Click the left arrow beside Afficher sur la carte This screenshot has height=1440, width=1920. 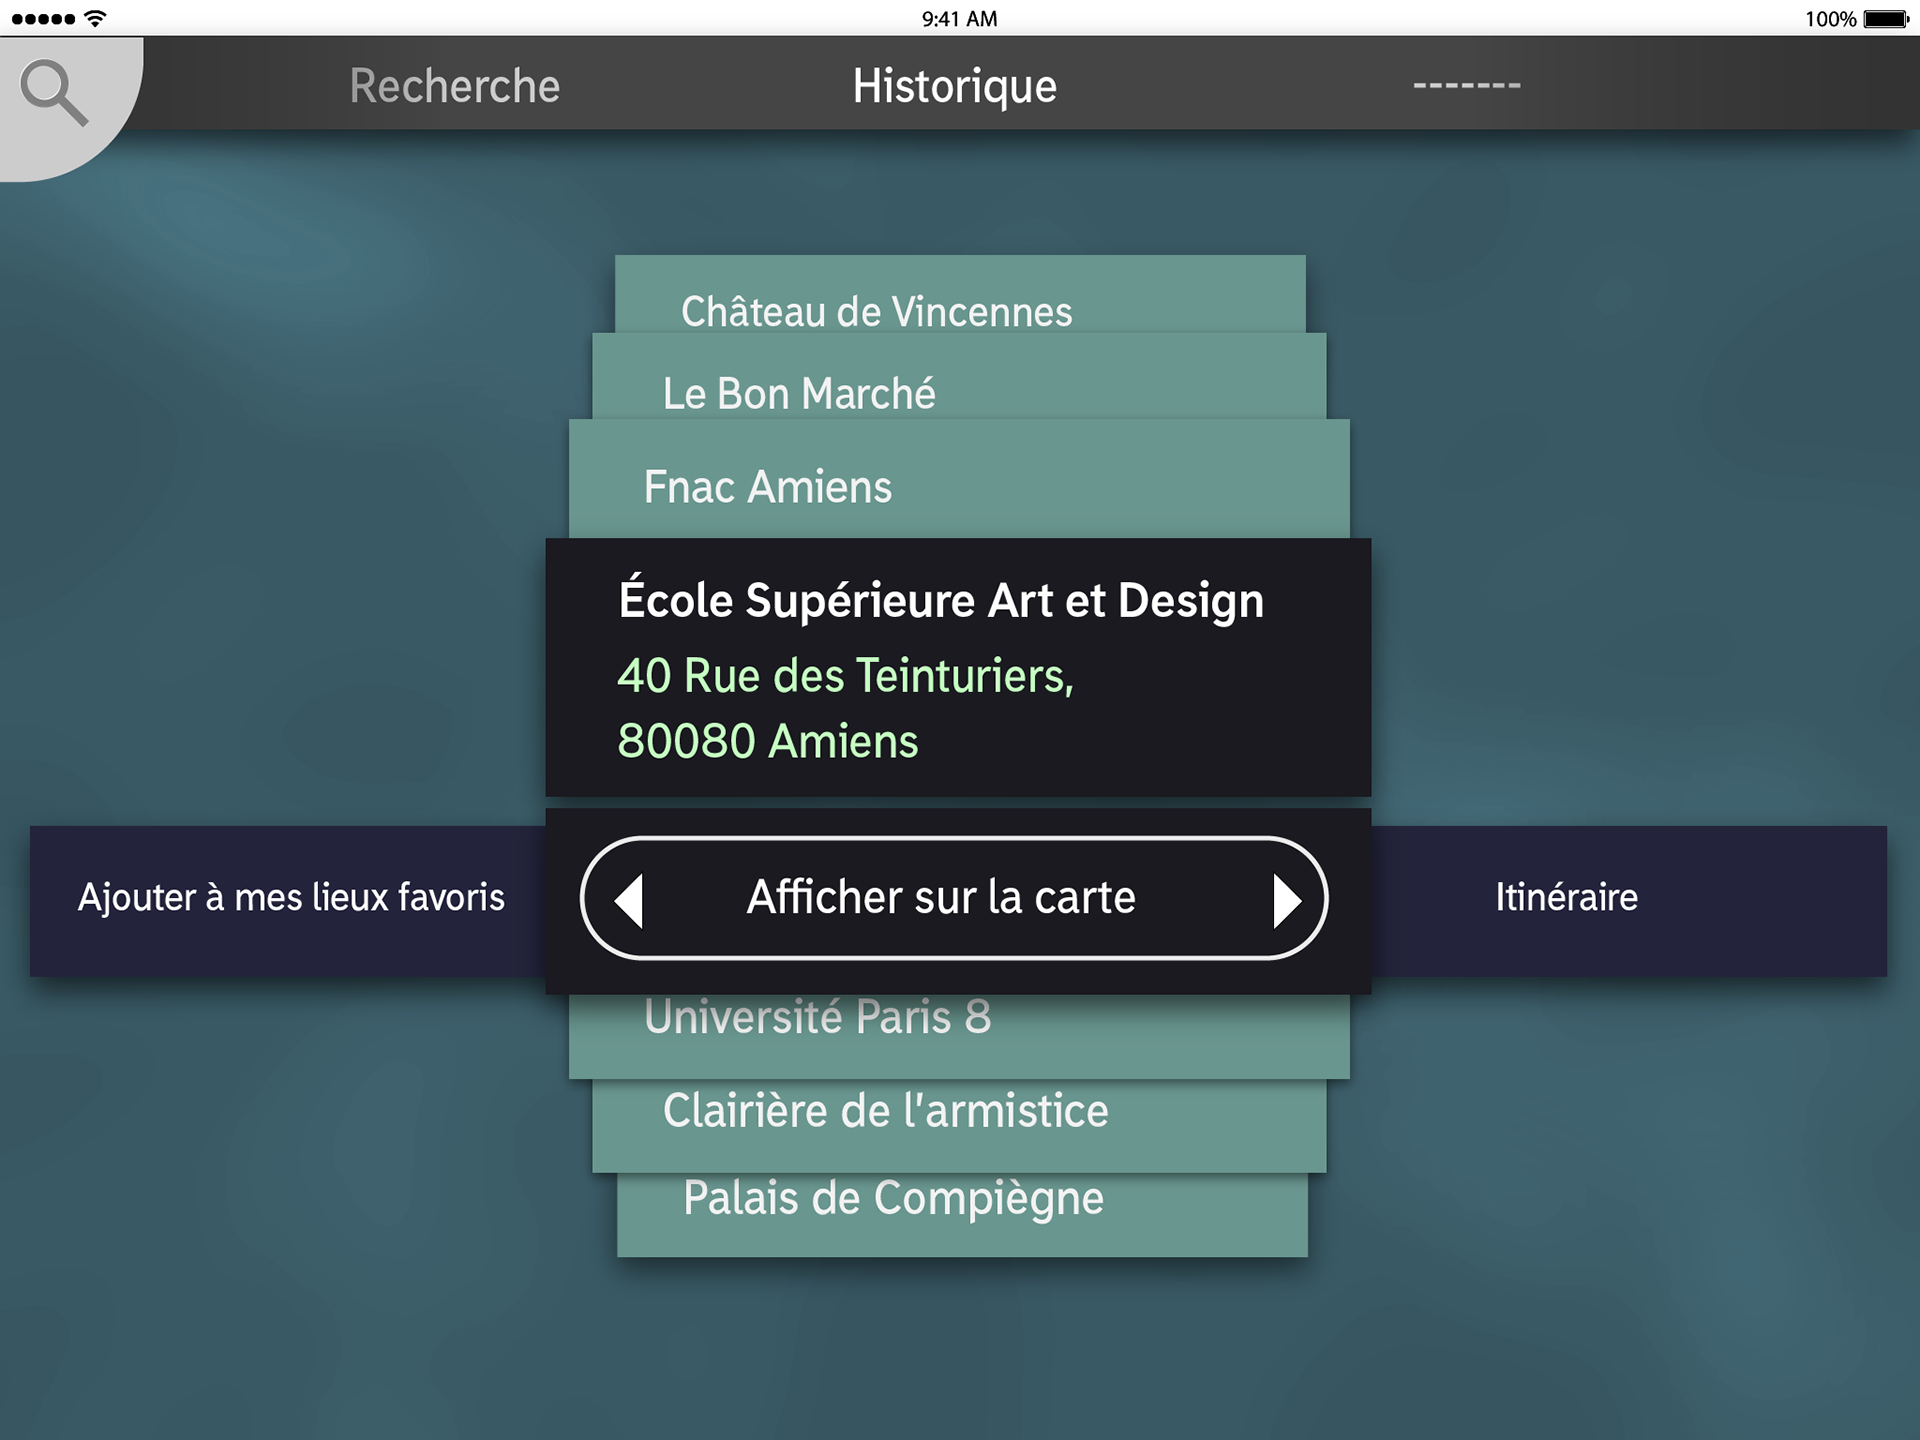[x=629, y=900]
